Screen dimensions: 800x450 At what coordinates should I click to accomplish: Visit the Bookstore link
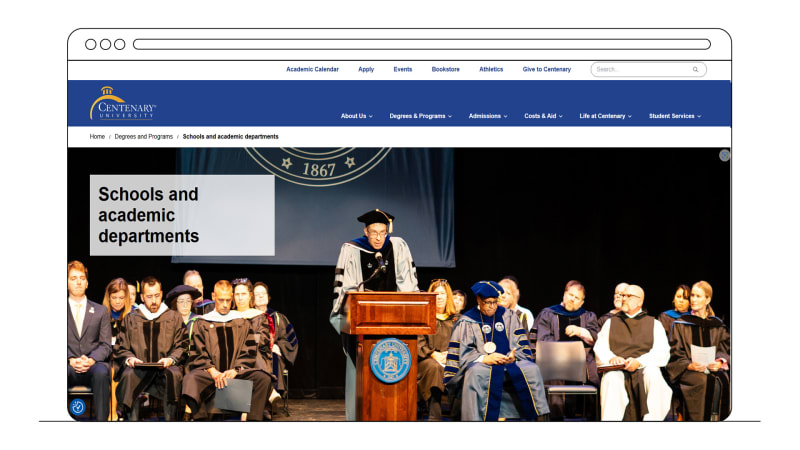[445, 70]
